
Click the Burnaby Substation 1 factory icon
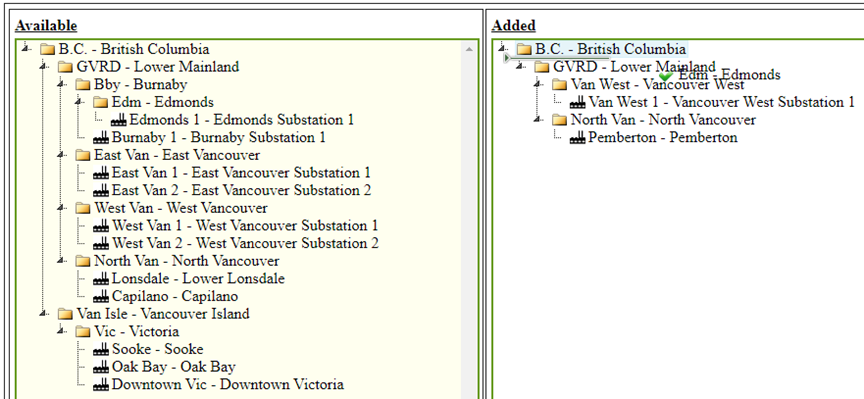coord(101,138)
